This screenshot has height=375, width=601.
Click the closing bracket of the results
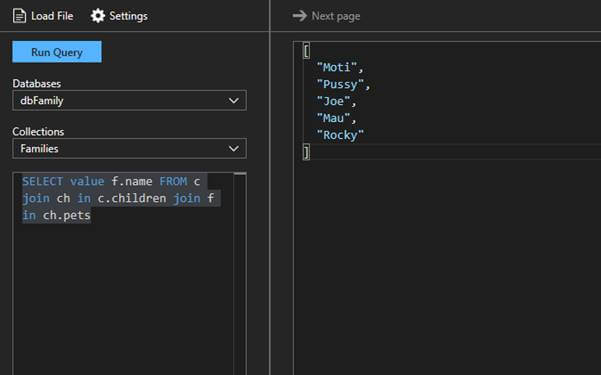click(306, 152)
